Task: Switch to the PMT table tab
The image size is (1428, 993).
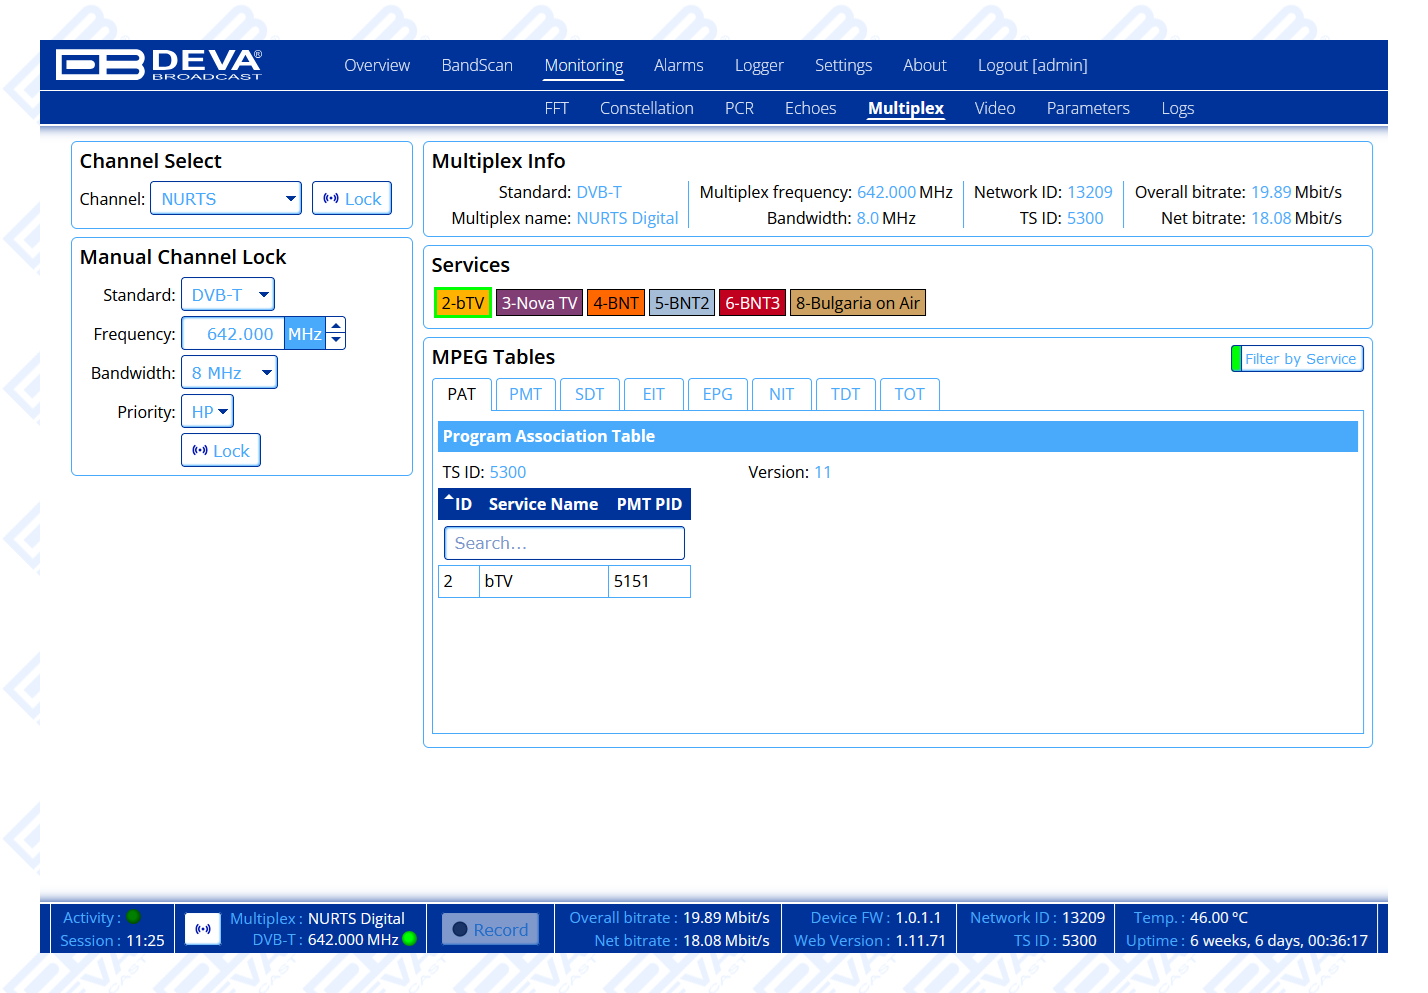Action: (x=525, y=394)
